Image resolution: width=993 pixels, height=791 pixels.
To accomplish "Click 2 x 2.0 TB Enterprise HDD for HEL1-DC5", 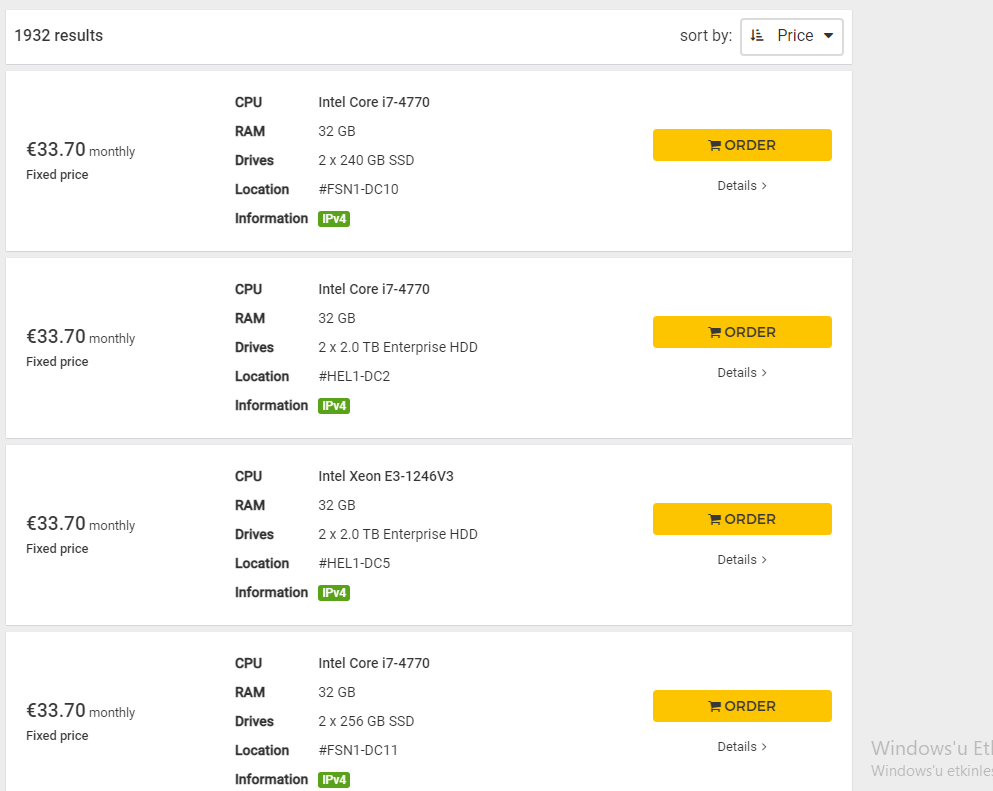I will pos(398,534).
